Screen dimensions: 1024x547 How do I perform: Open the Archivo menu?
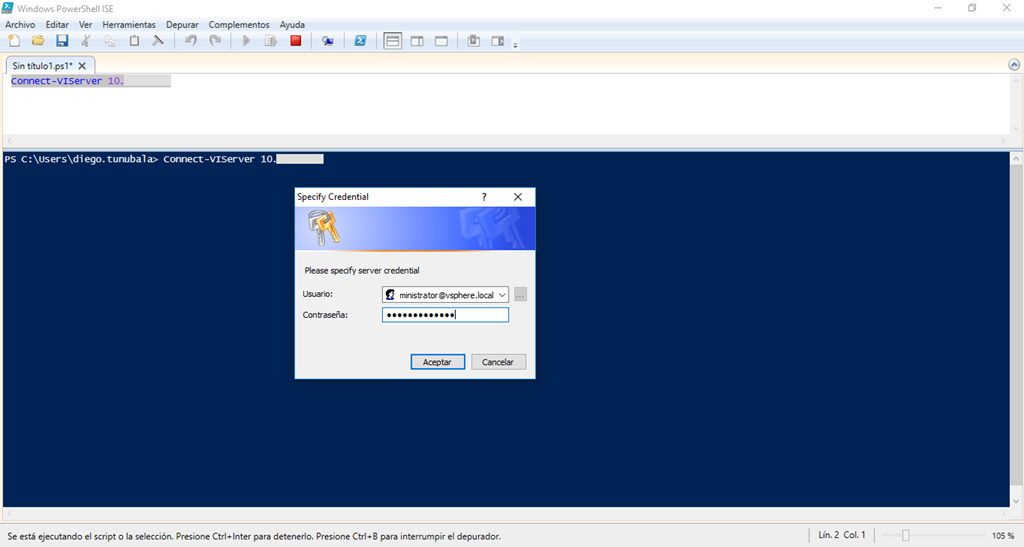[x=20, y=24]
